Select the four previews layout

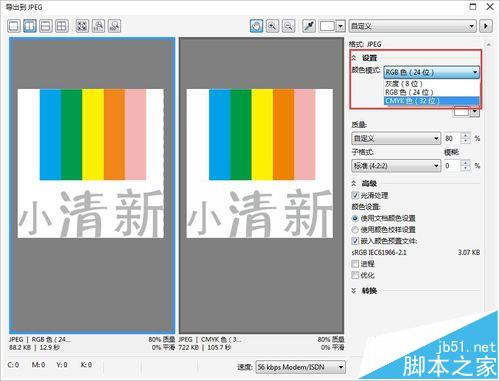pos(62,26)
